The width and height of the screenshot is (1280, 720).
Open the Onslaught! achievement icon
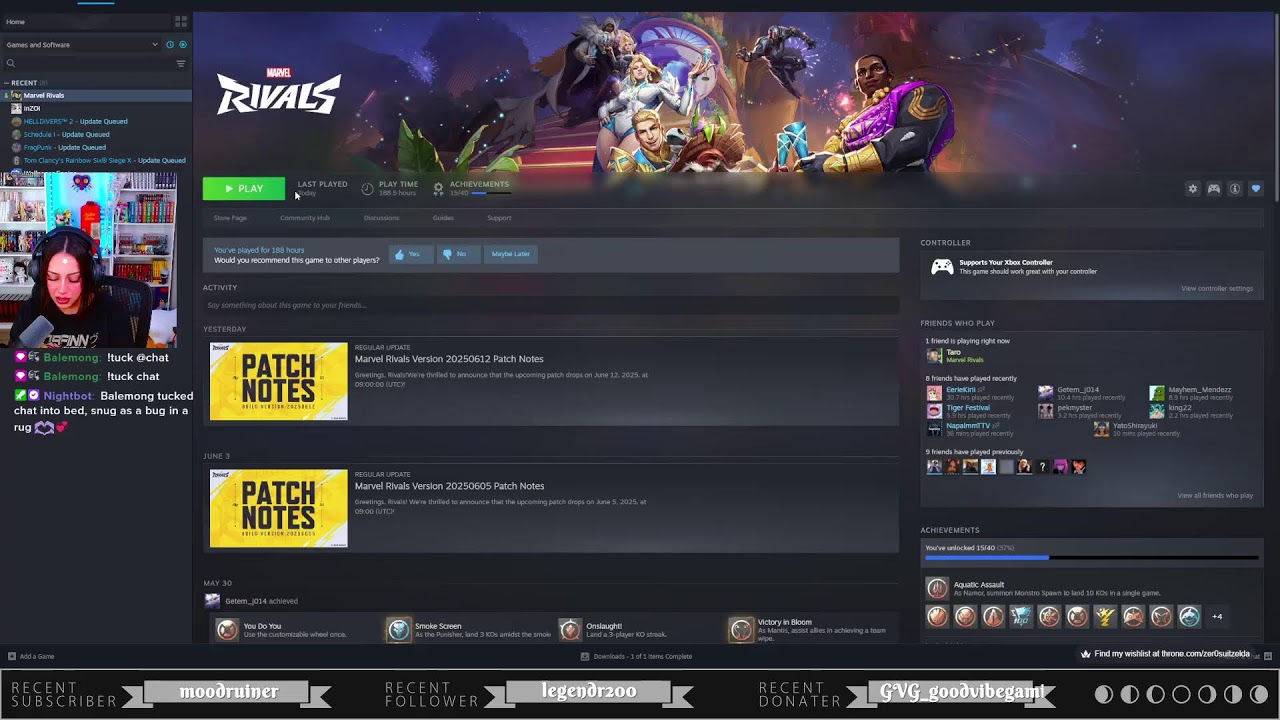[x=570, y=629]
